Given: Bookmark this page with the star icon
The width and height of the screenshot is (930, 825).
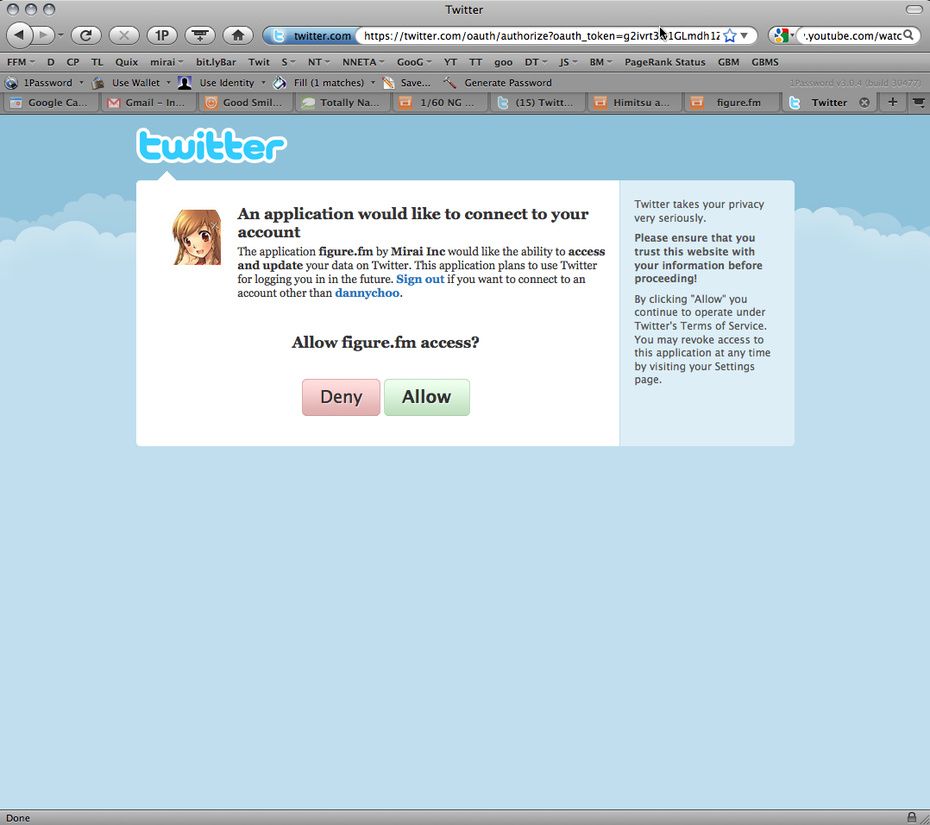Looking at the screenshot, I should [730, 36].
